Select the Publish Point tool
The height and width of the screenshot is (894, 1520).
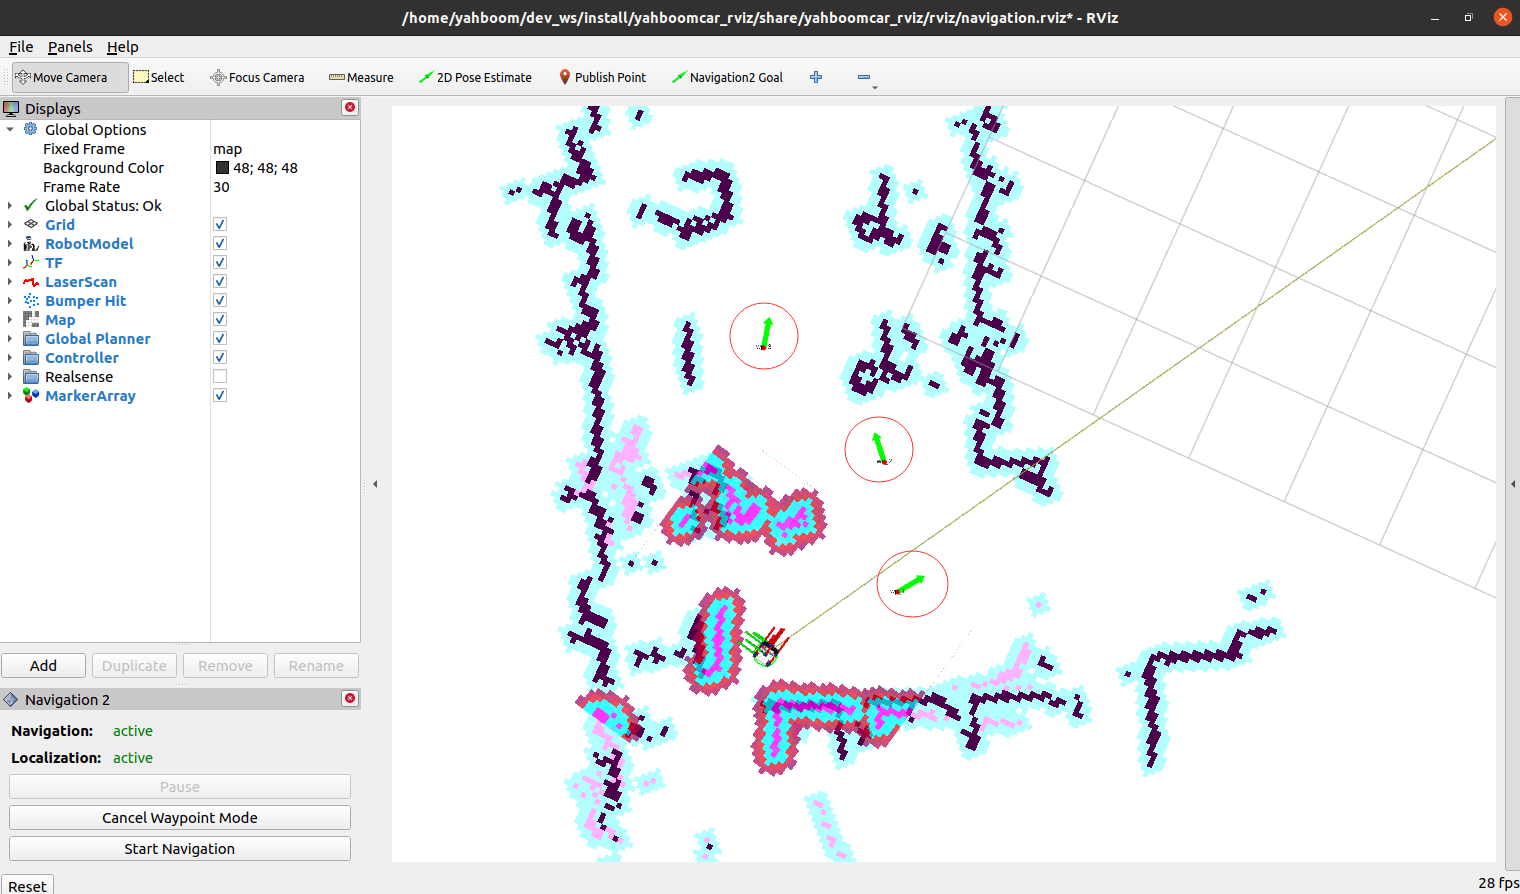602,77
